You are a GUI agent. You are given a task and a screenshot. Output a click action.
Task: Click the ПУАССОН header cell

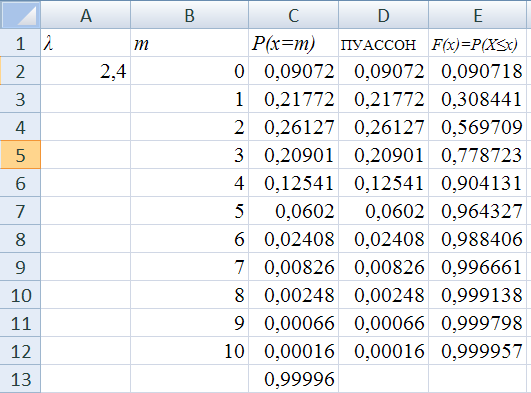click(384, 43)
